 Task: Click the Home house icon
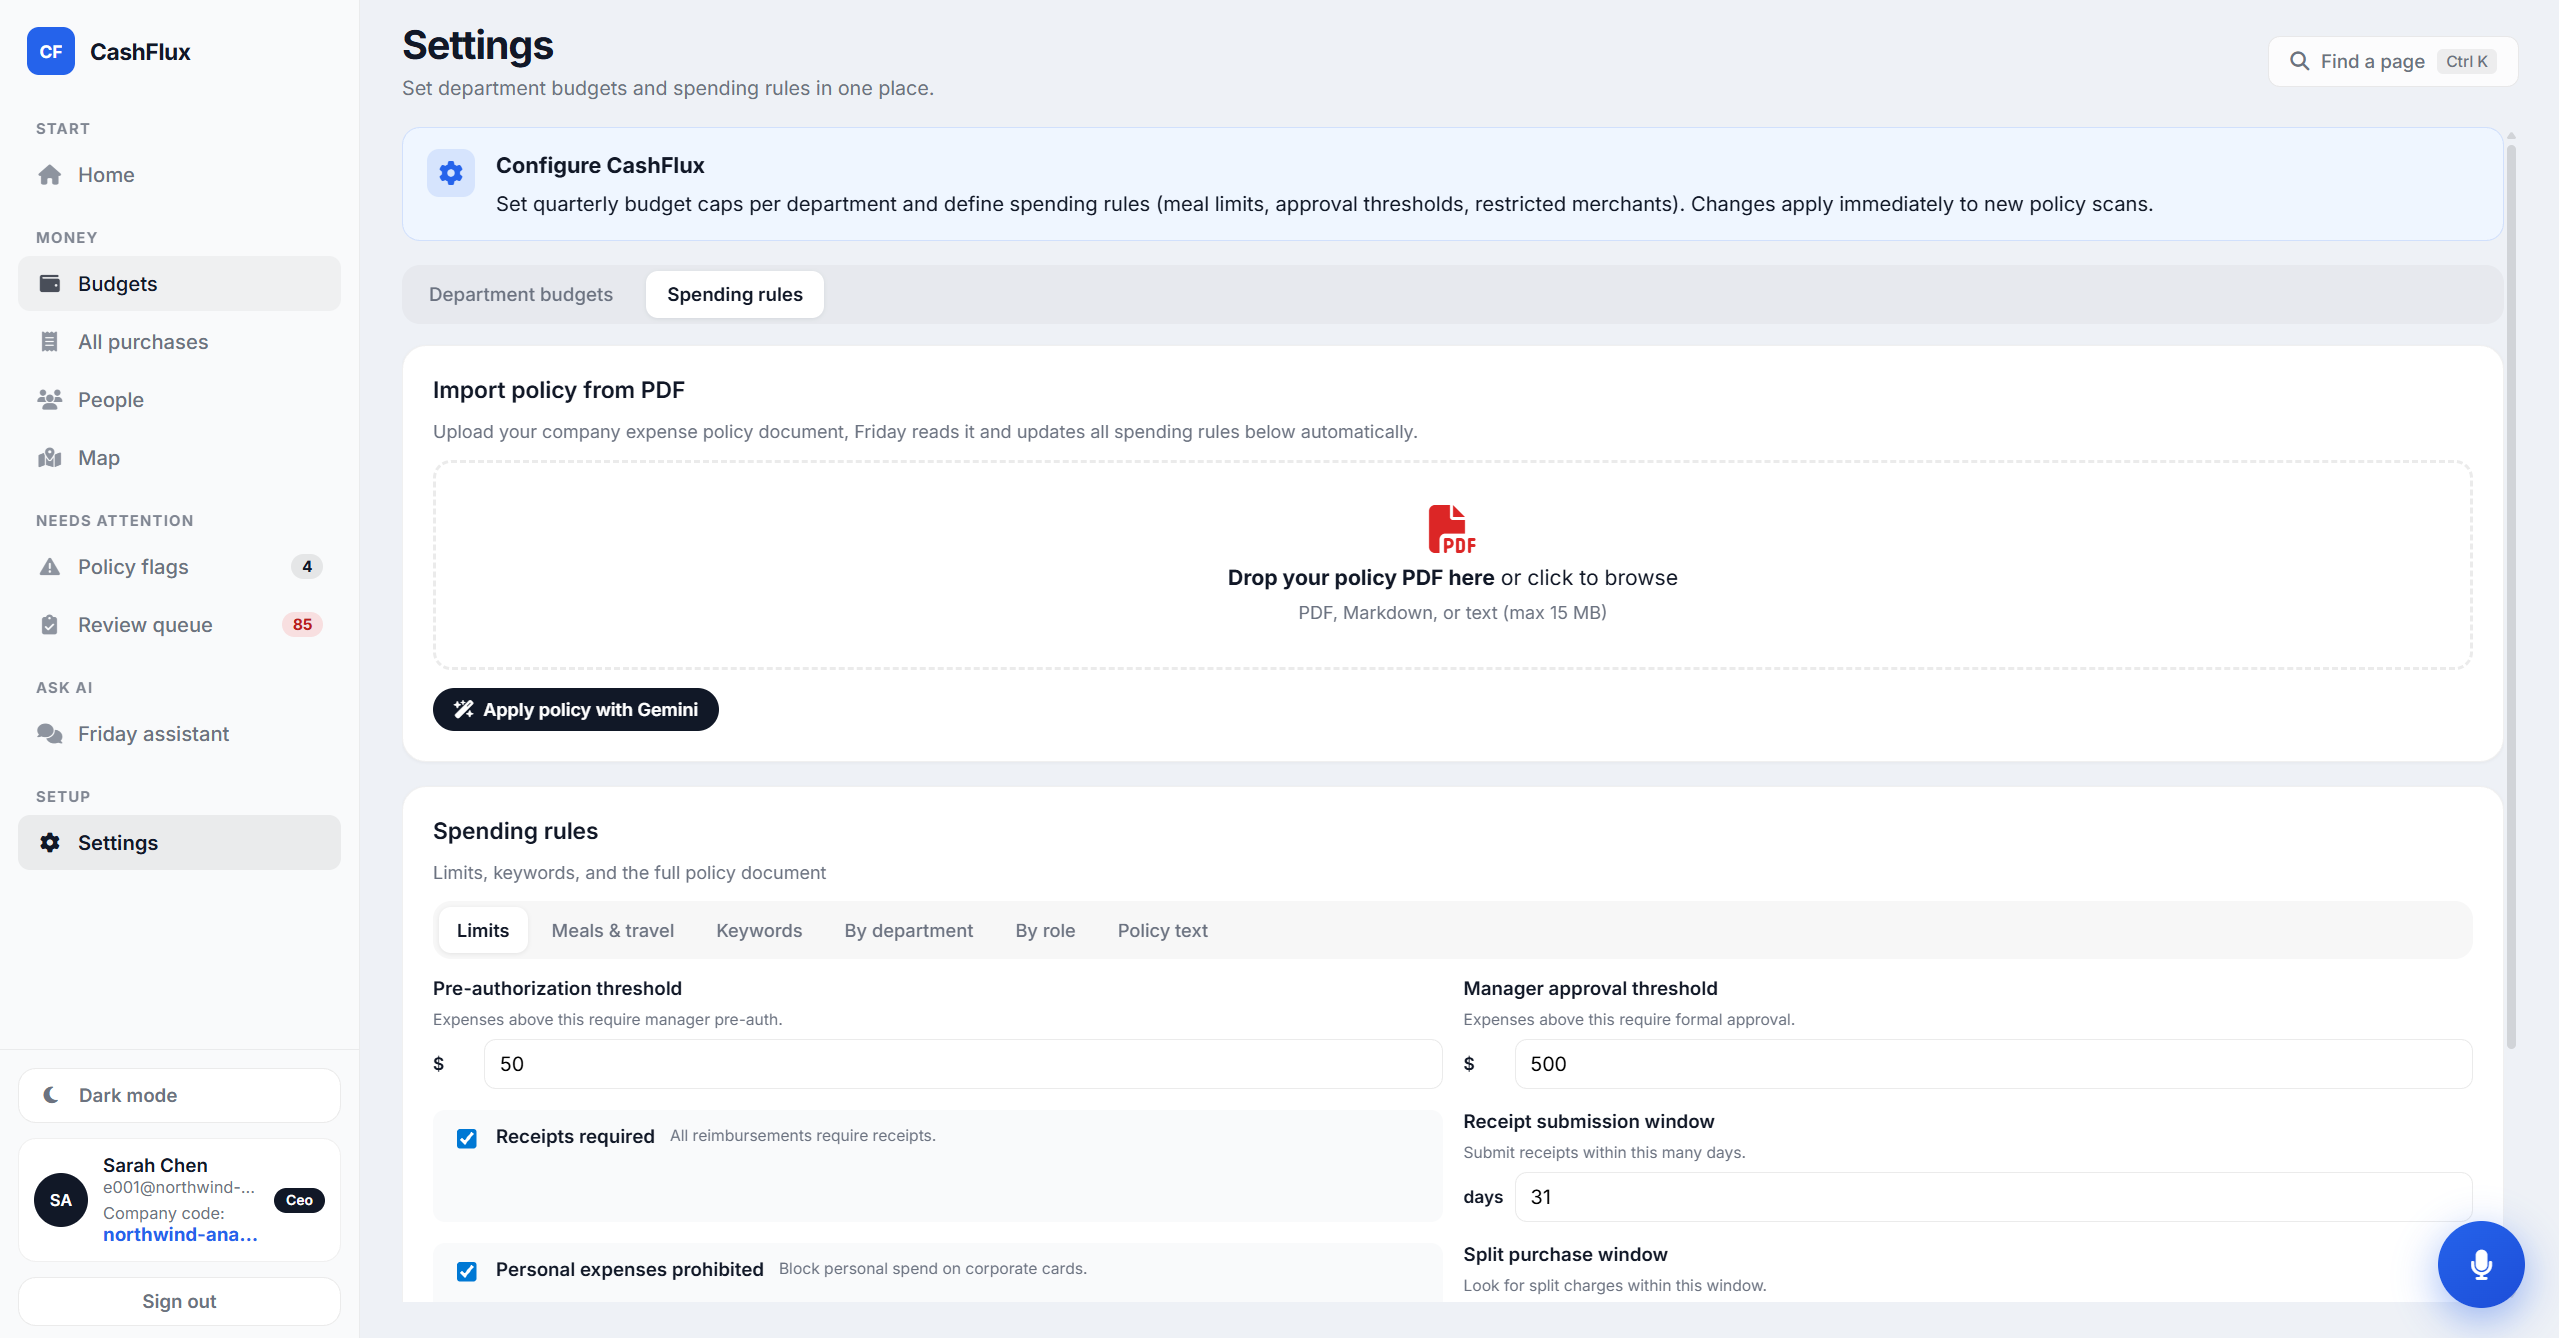pos(50,175)
